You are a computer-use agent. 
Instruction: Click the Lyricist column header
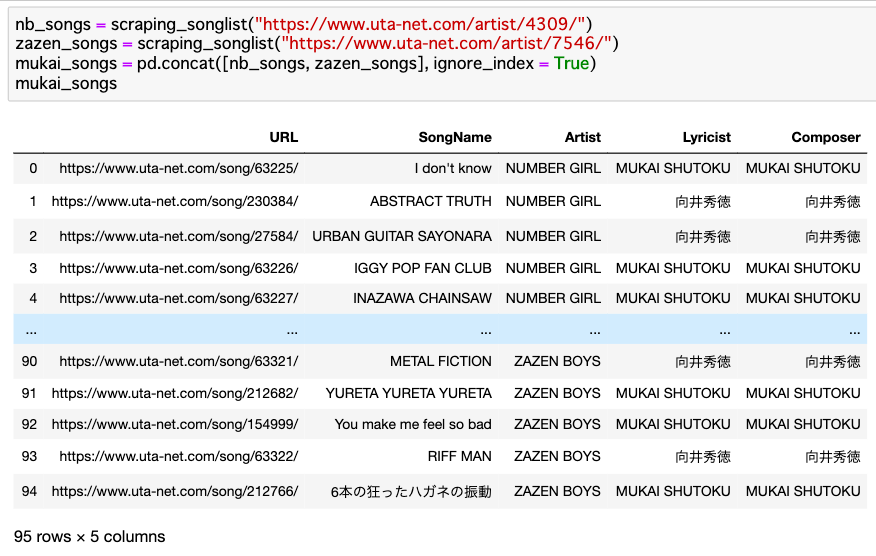point(706,137)
